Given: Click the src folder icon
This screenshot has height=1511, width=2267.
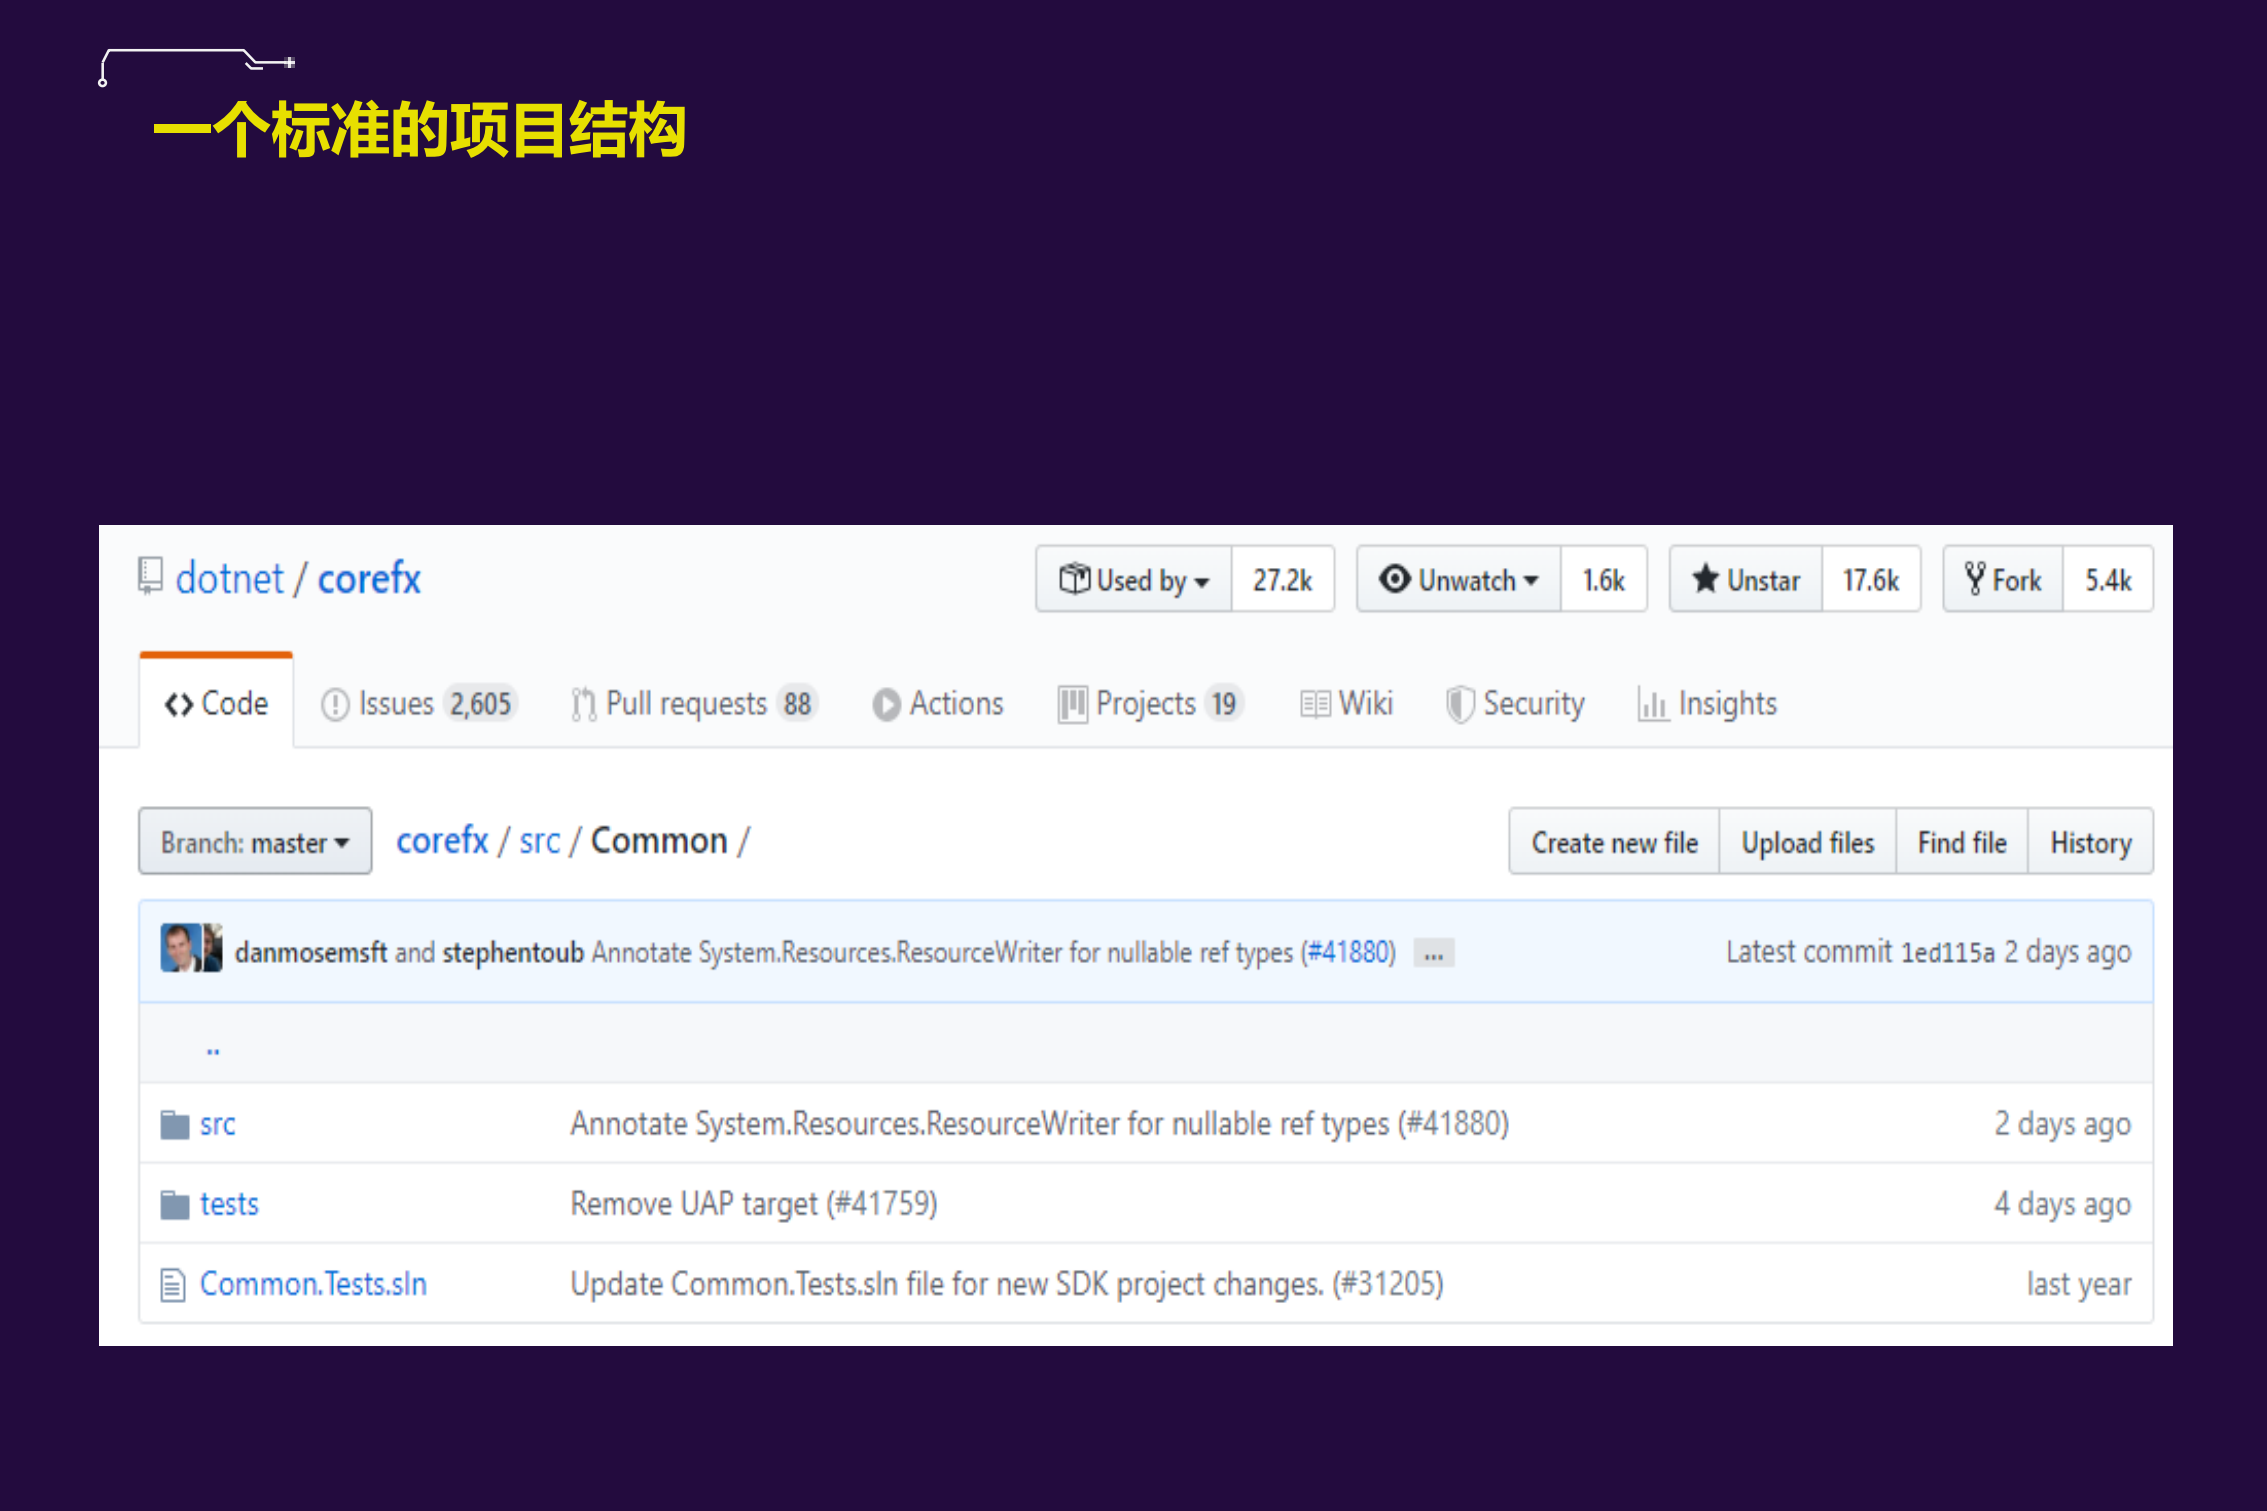Looking at the screenshot, I should [x=174, y=1123].
